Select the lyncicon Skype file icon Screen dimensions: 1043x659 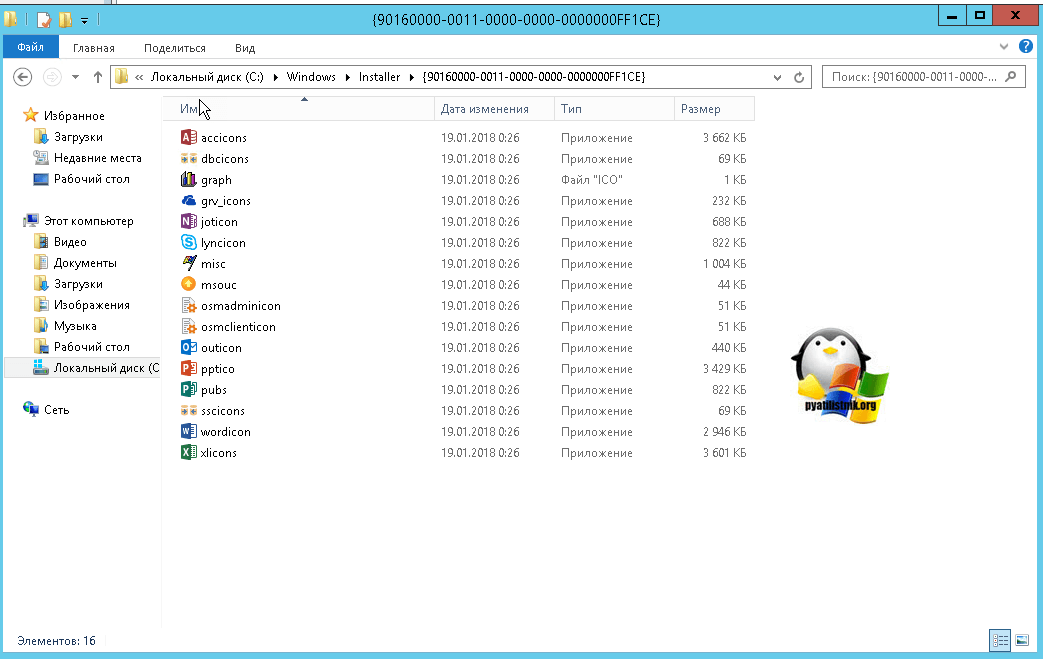coord(188,243)
